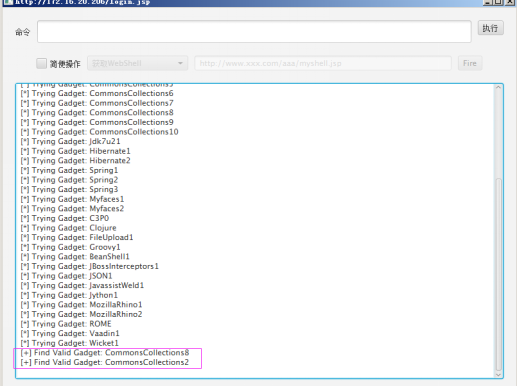
Task: Select line Trying Gadget: CommonsCollections10
Action: point(99,132)
